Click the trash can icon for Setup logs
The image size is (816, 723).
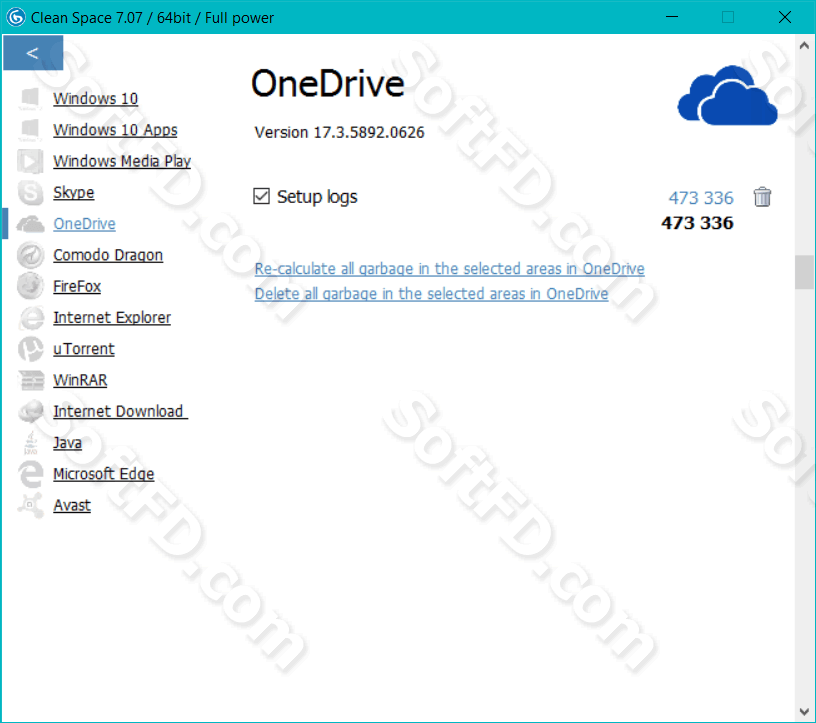point(762,197)
